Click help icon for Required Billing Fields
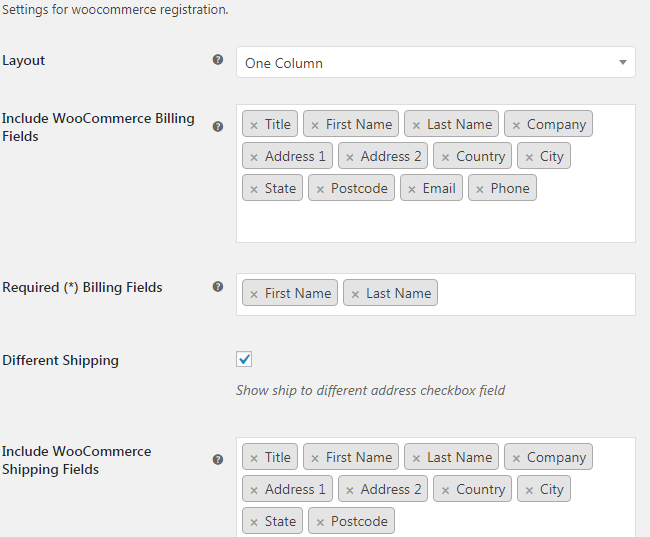 (218, 287)
